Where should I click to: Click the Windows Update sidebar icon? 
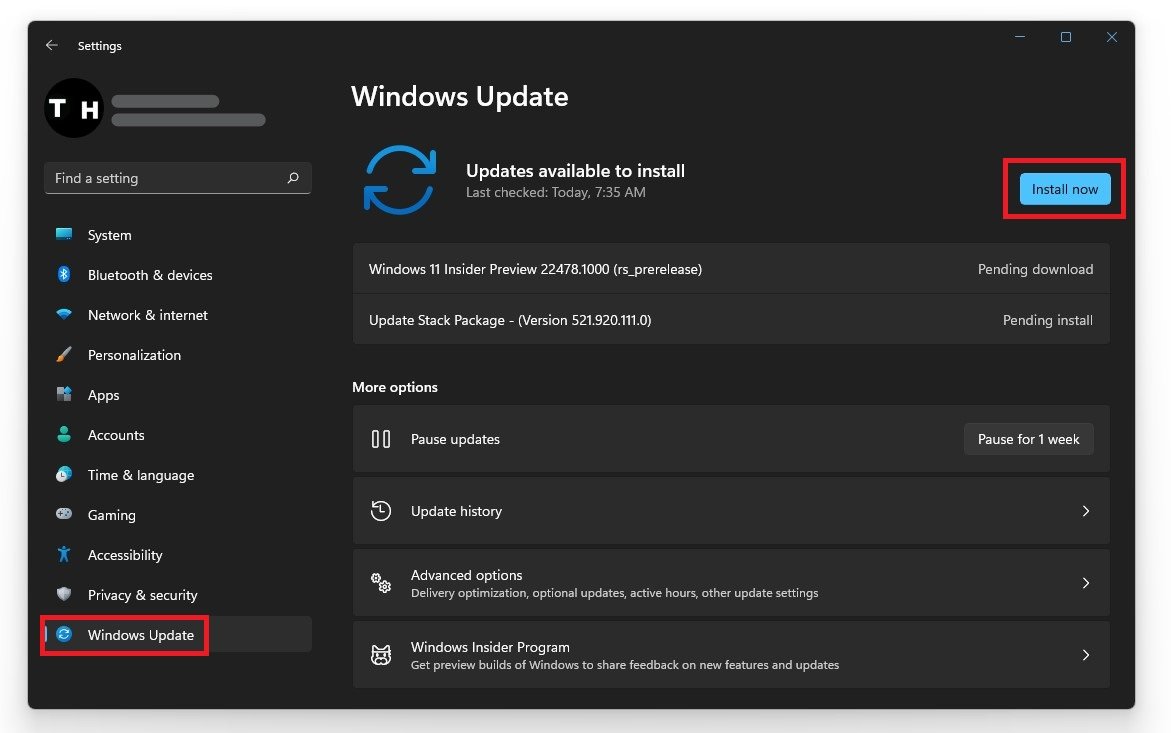(64, 634)
